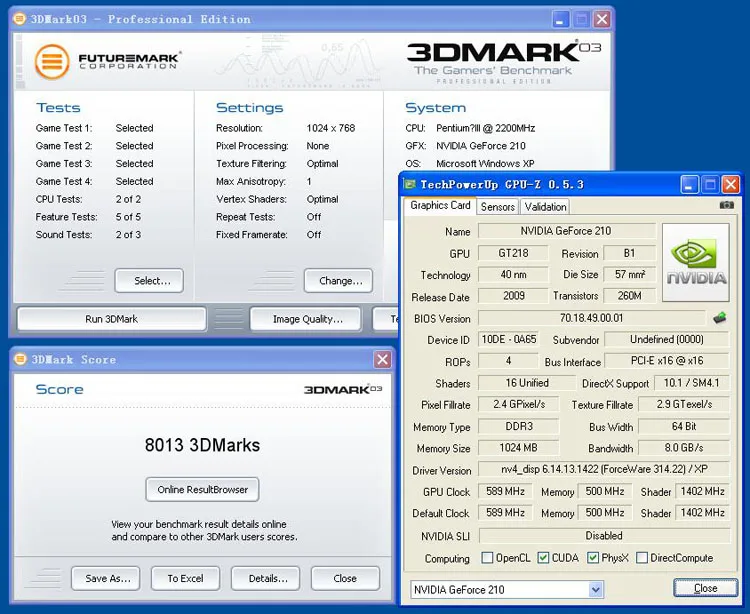Click the Bus Width value 64 Bit
The height and width of the screenshot is (614, 750).
[684, 426]
